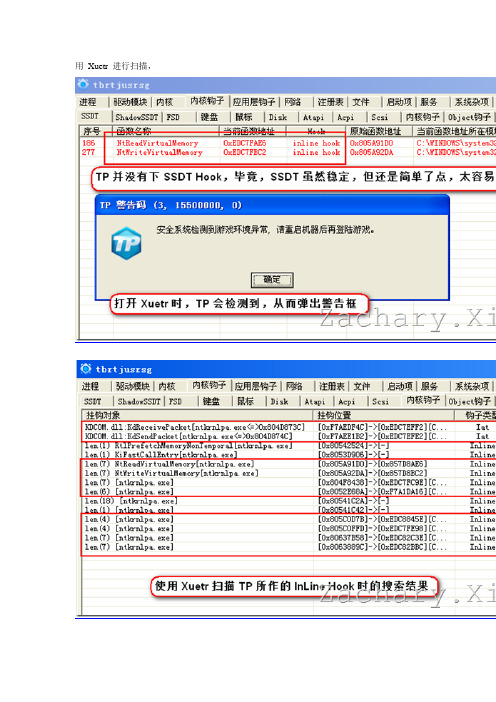
Task: Open the Scsi sub-tab in the lower window
Action: pyautogui.click(x=381, y=401)
